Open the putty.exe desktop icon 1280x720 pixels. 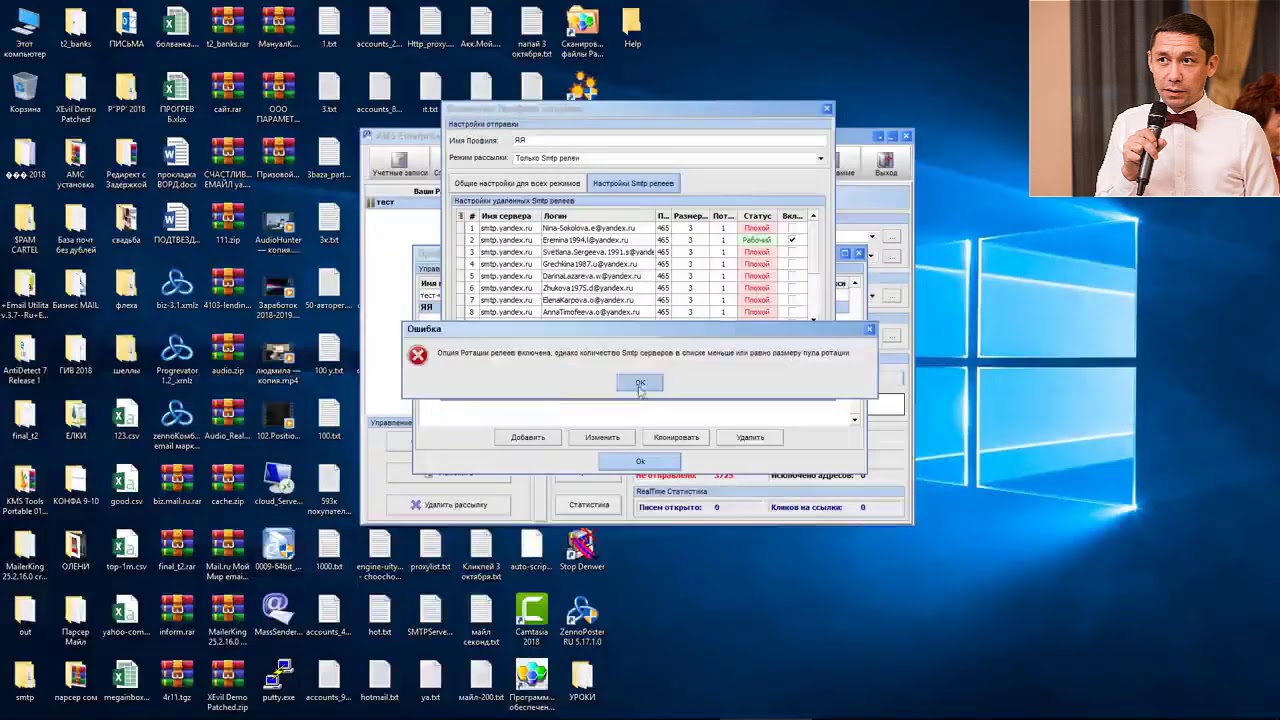(278, 680)
